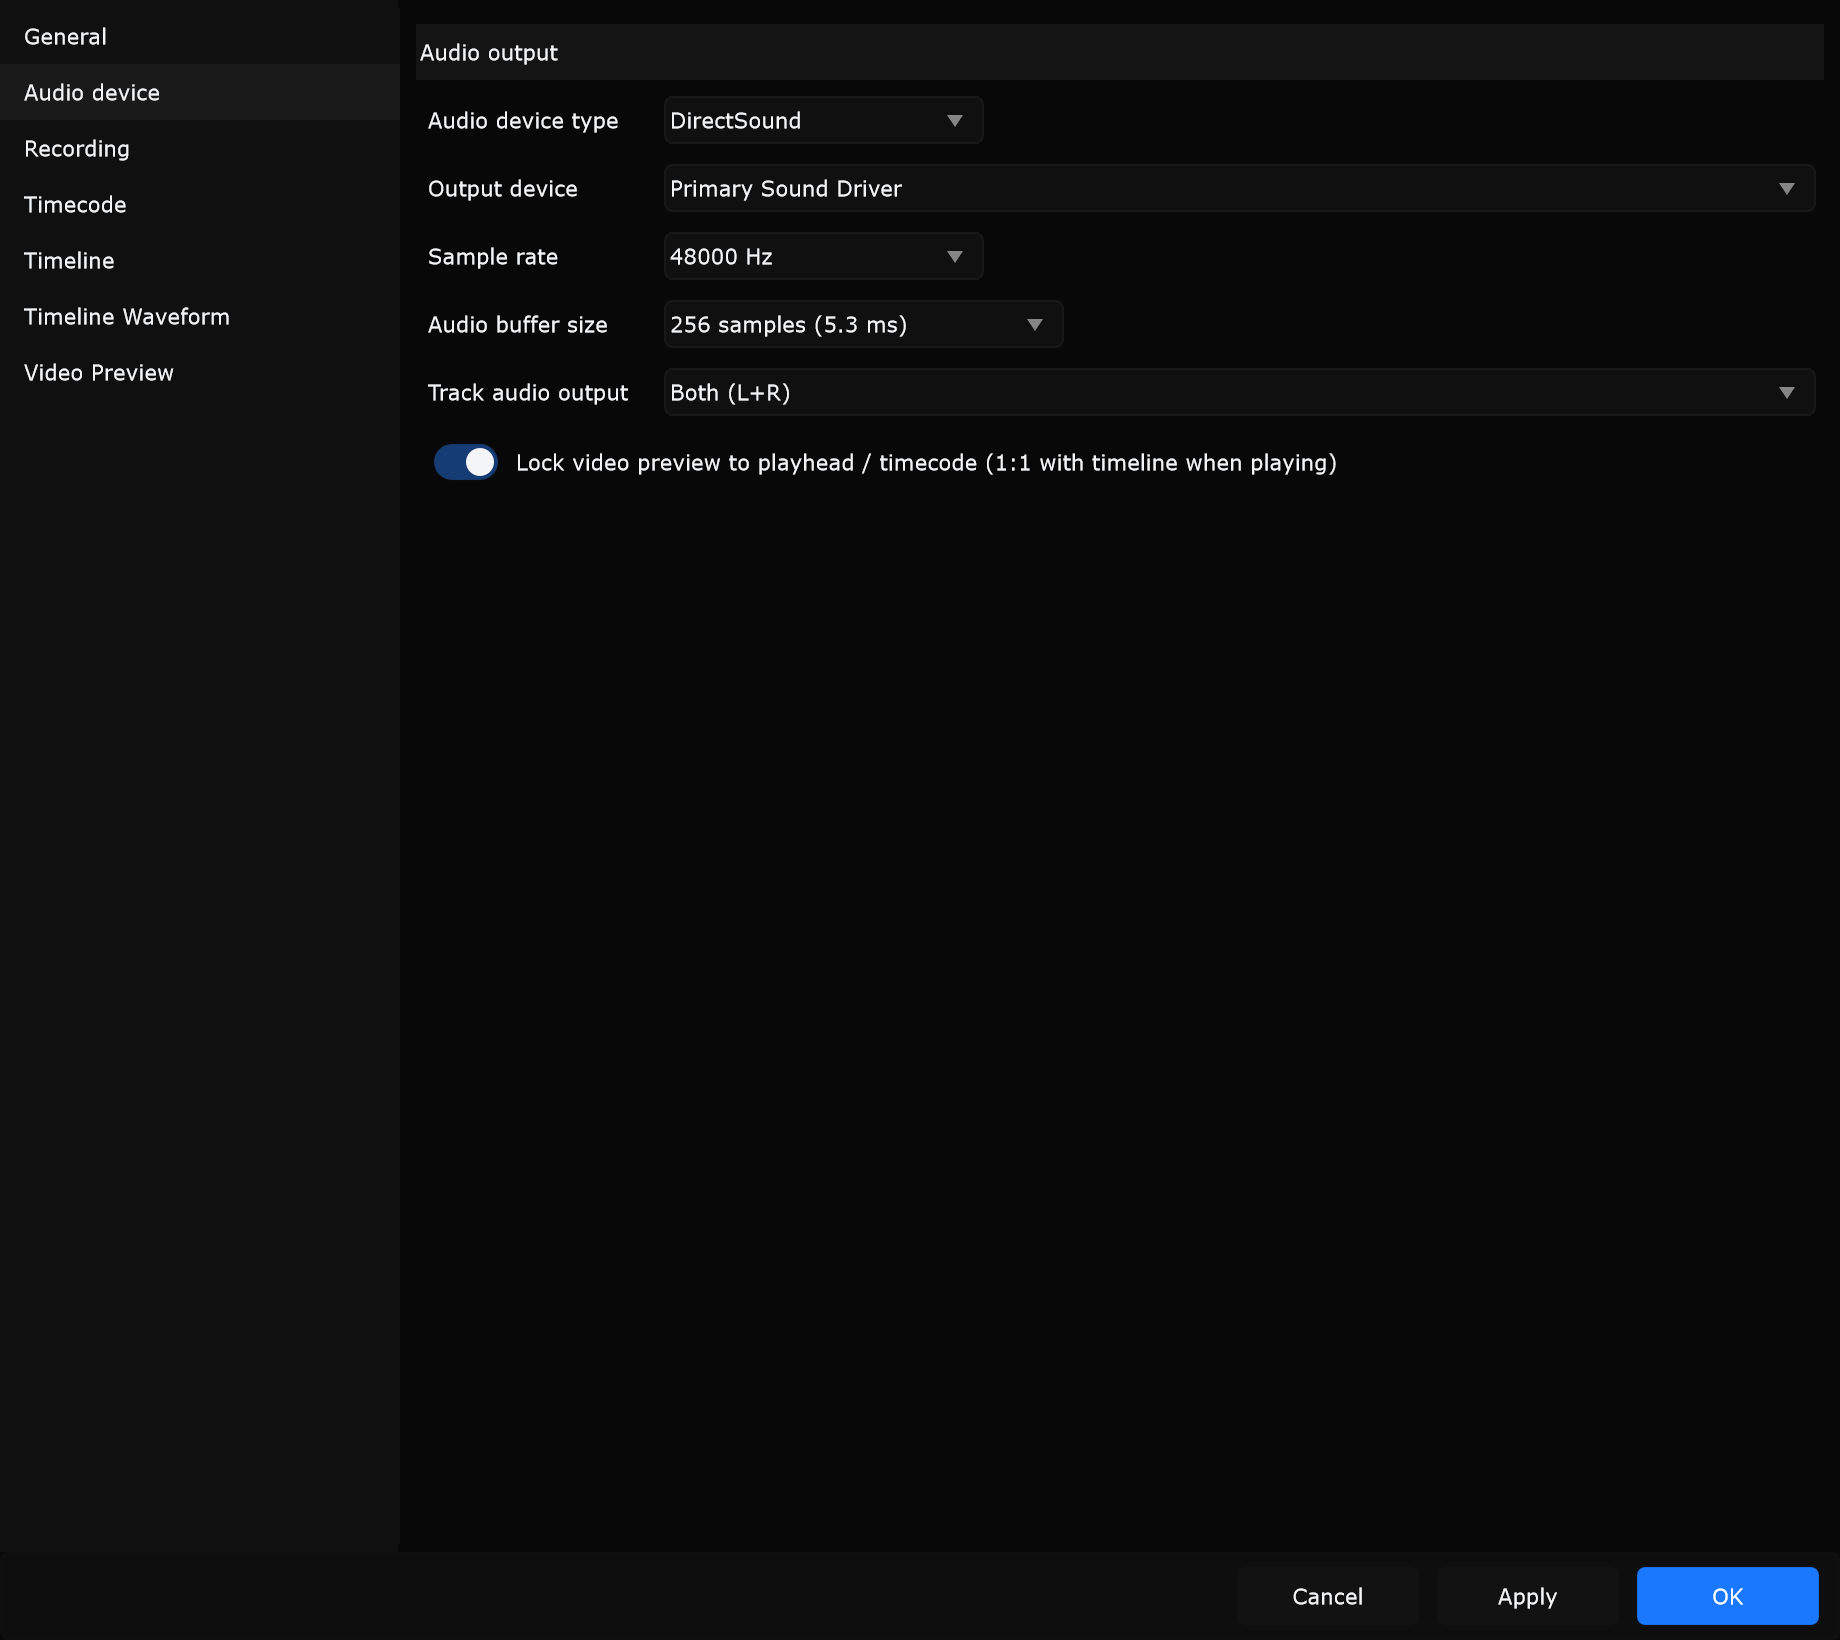The image size is (1840, 1640).
Task: Open the Audio device type DirectSound dropdown
Action: [x=823, y=120]
